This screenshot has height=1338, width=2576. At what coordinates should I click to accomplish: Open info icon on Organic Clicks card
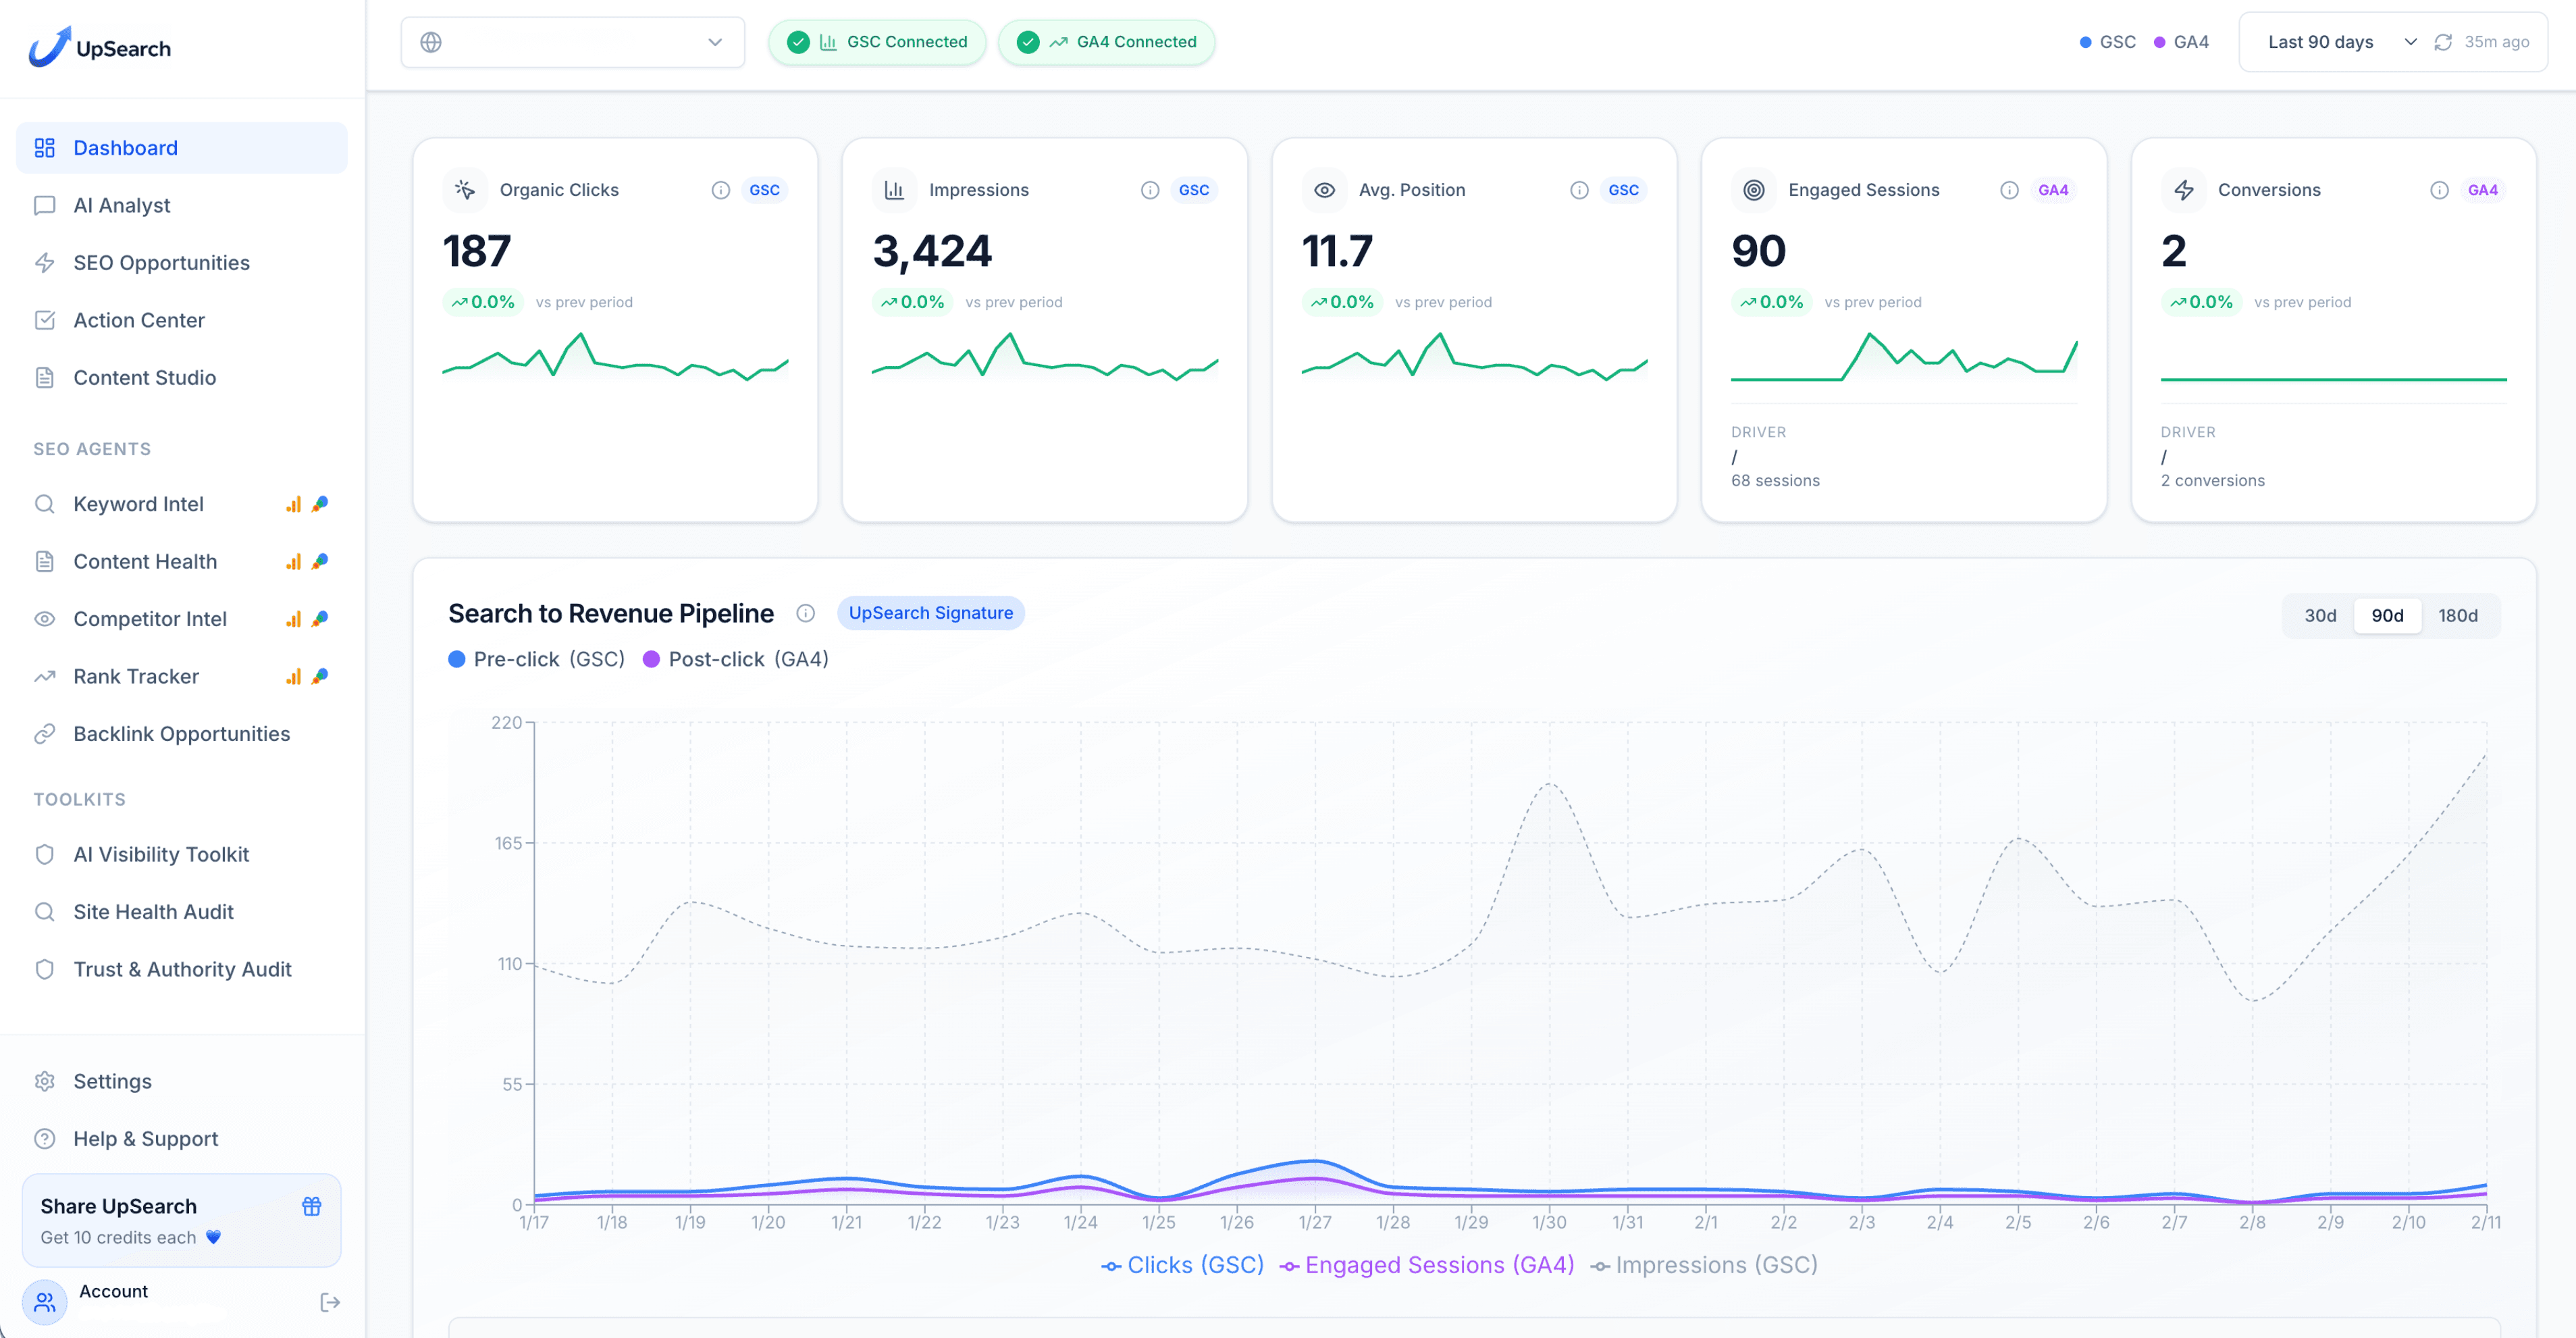(x=721, y=190)
